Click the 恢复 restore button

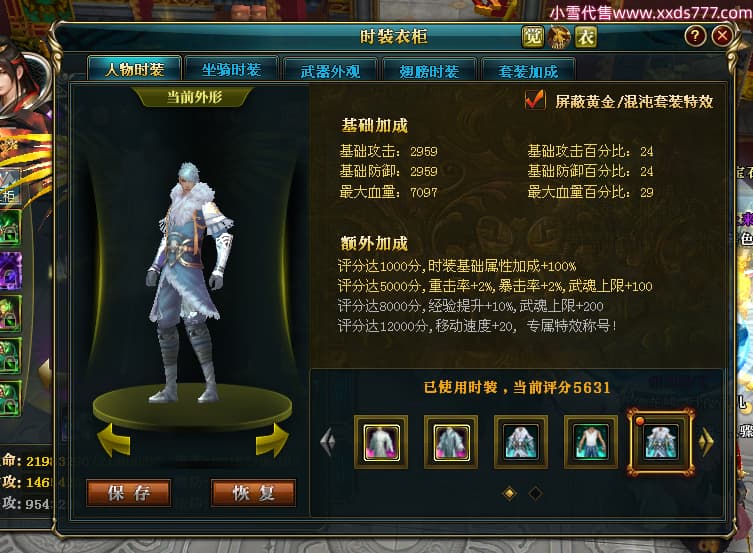click(253, 493)
